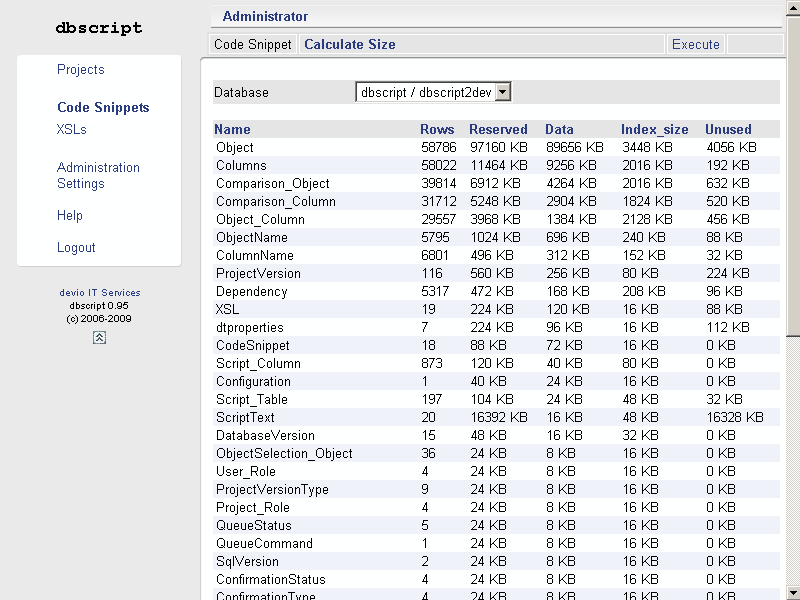Select Dependency row name
Image resolution: width=800 pixels, height=600 pixels.
[x=252, y=291]
